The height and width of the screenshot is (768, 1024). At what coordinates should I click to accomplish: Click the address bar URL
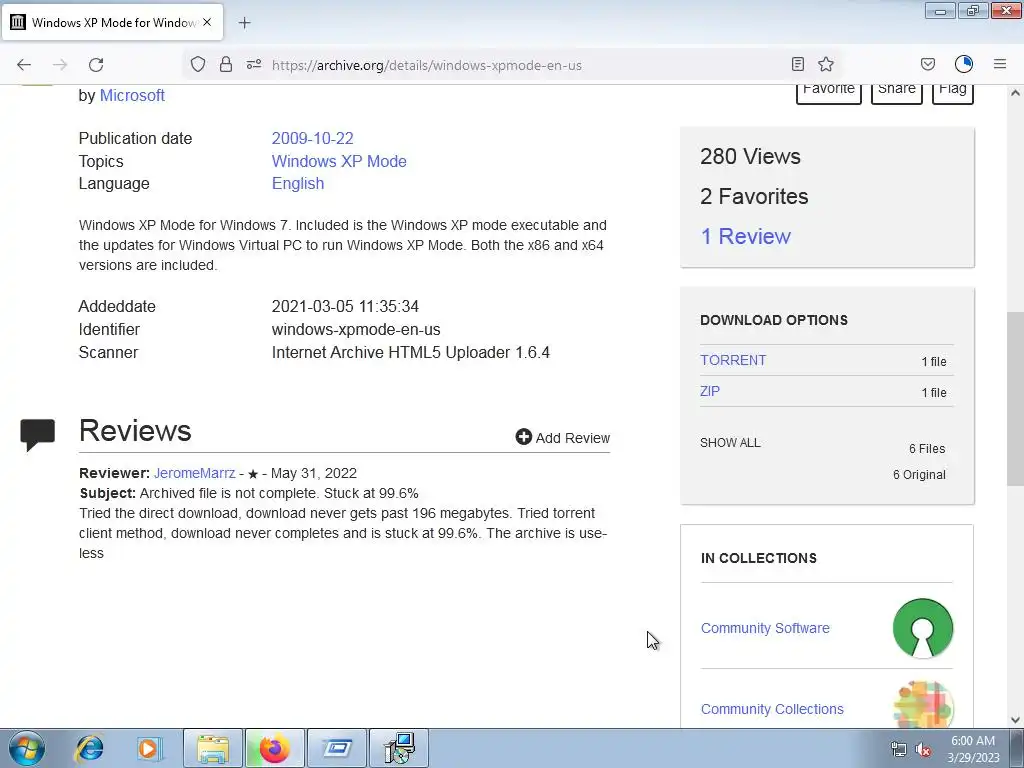426,65
